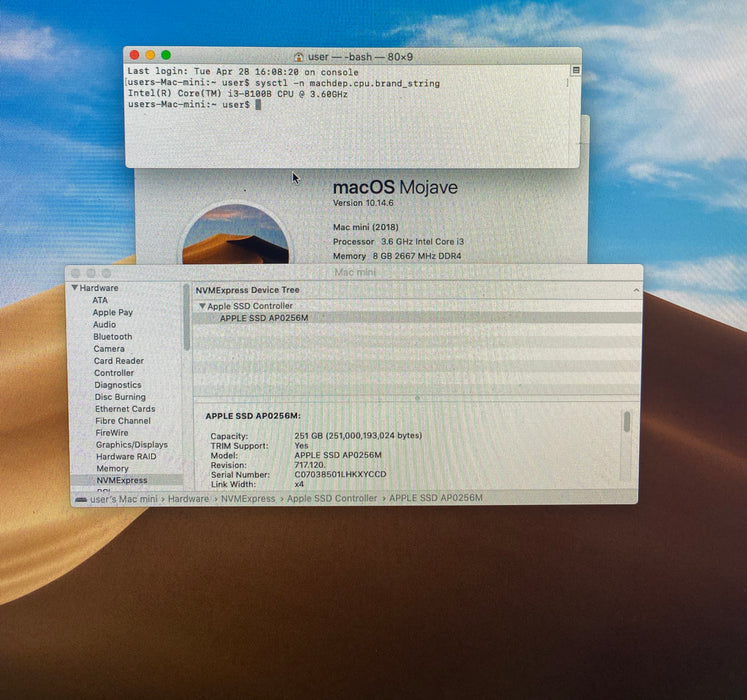Click Hardware in the path bar
This screenshot has width=747, height=700.
coord(188,498)
